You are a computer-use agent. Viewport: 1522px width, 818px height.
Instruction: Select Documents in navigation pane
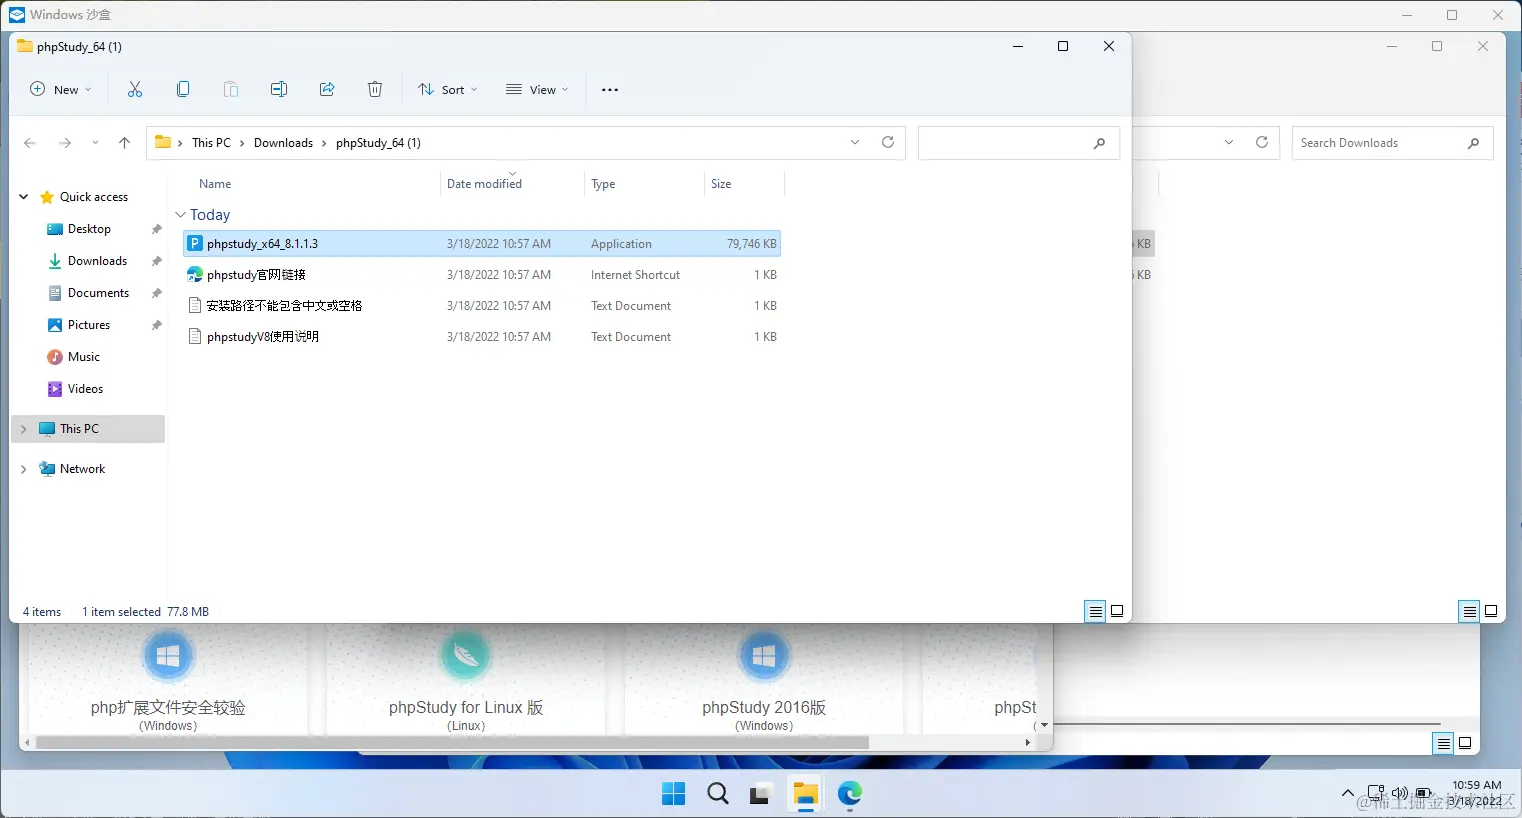[98, 293]
